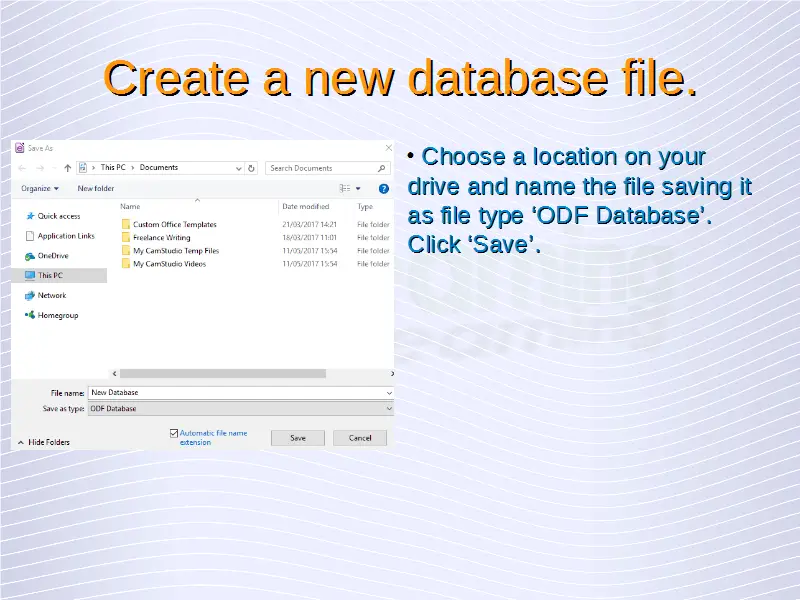Collapse the dialog with Hide Folders

[x=43, y=442]
